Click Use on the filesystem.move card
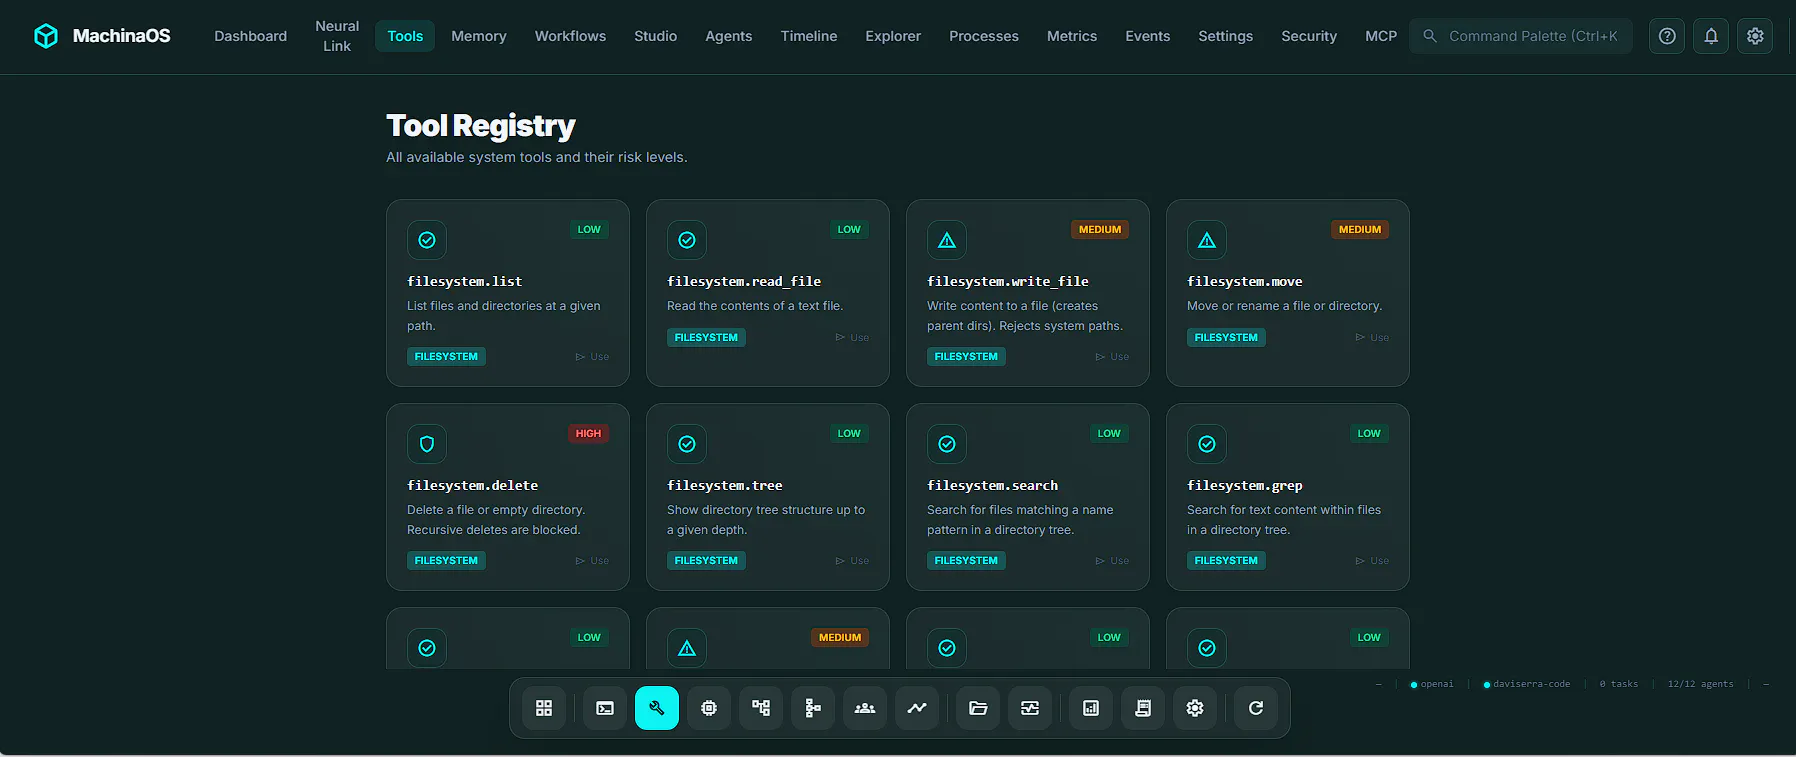1796x757 pixels. point(1372,338)
